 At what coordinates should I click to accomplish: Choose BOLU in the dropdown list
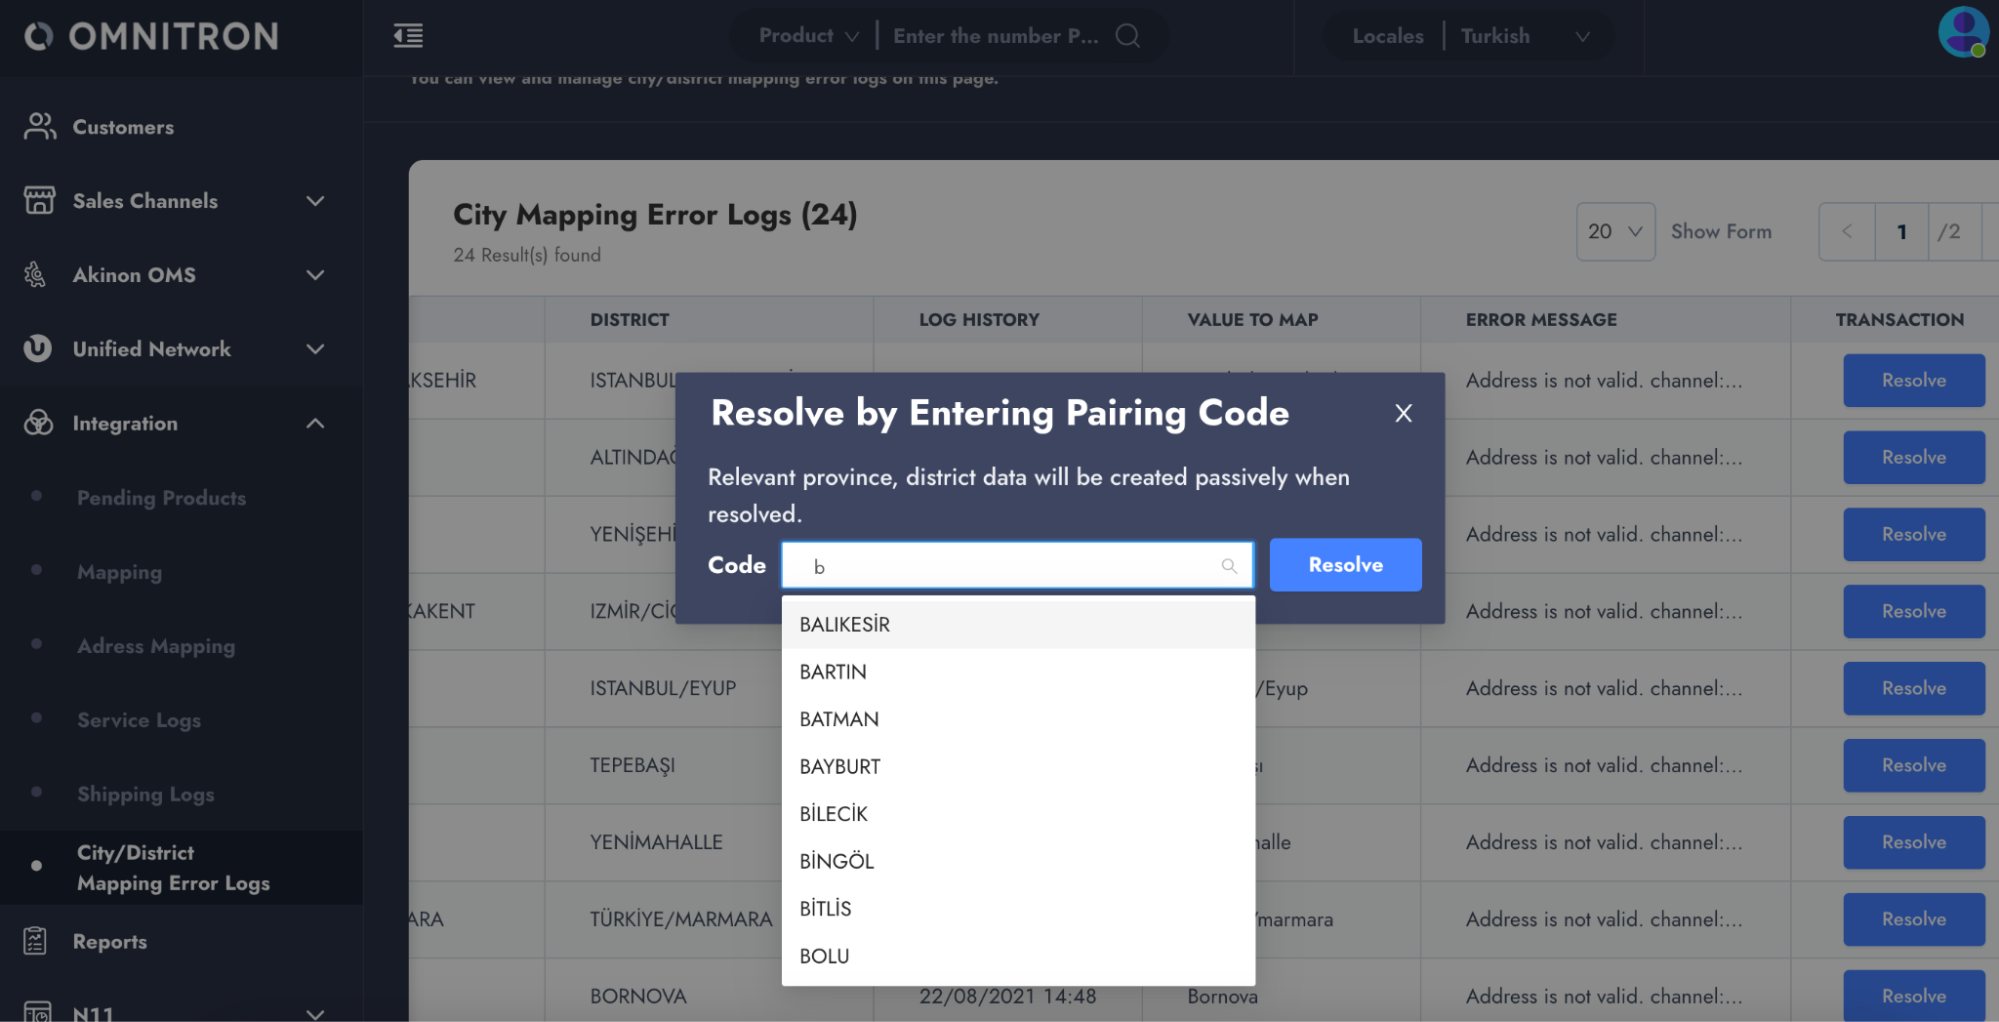click(824, 956)
